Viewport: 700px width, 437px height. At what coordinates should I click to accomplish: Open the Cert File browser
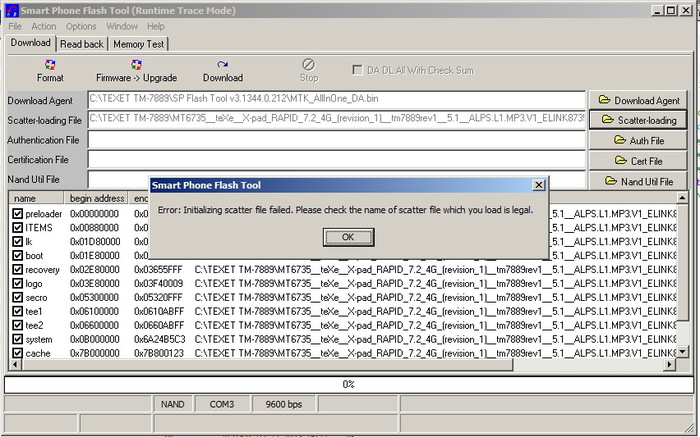pos(639,161)
